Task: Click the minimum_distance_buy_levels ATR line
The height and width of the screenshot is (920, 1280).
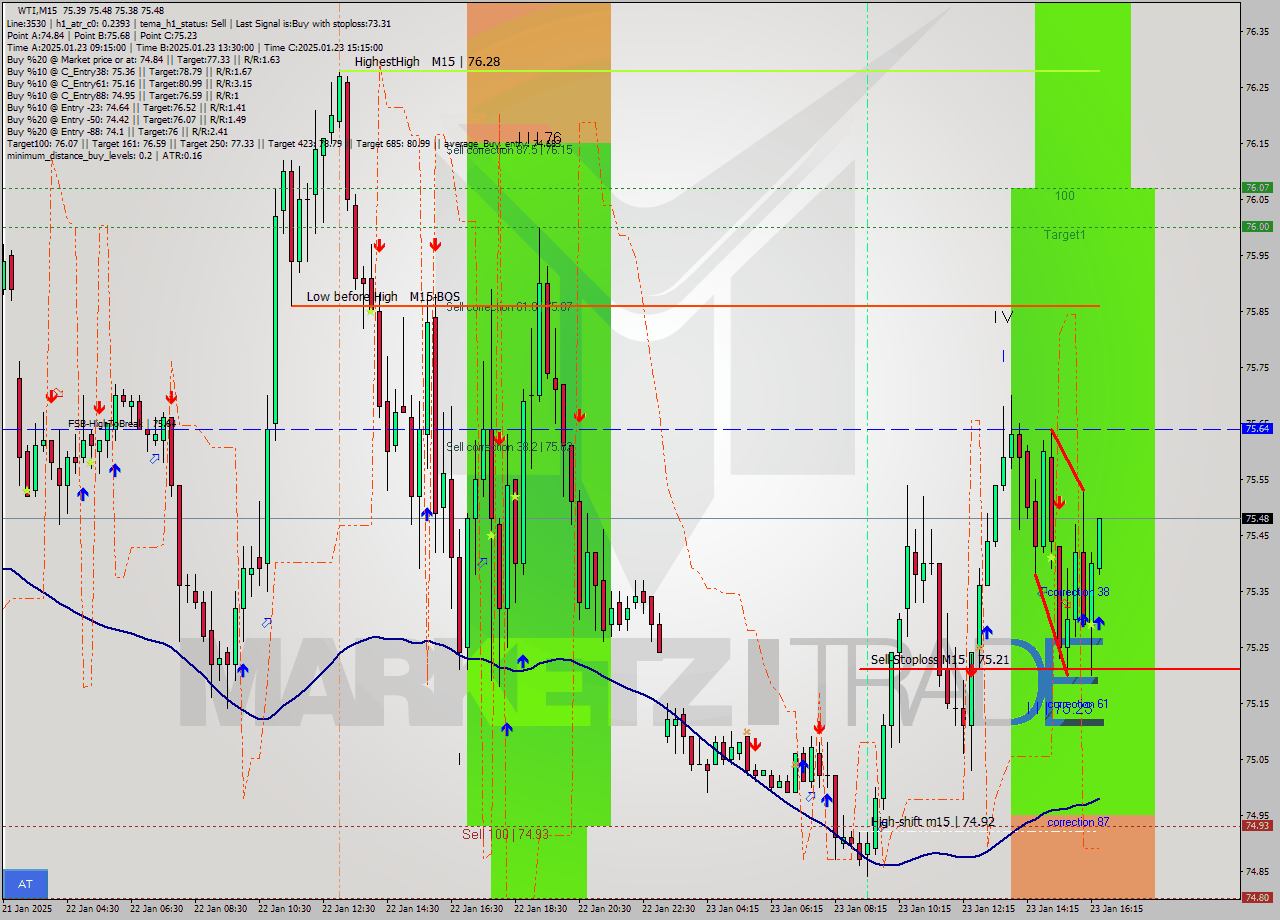Action: [104, 155]
